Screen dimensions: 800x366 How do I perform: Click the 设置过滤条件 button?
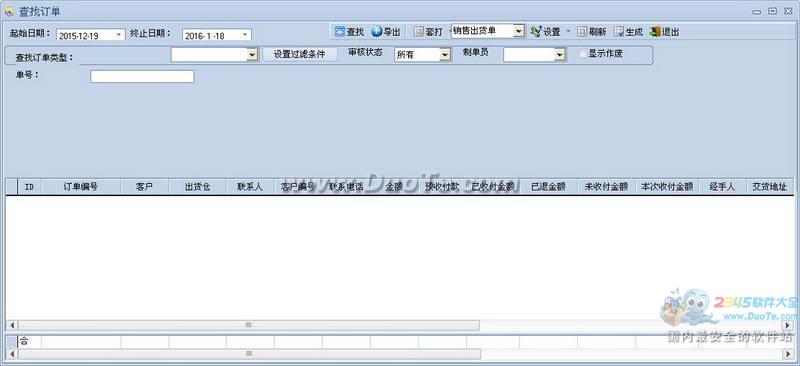point(299,54)
